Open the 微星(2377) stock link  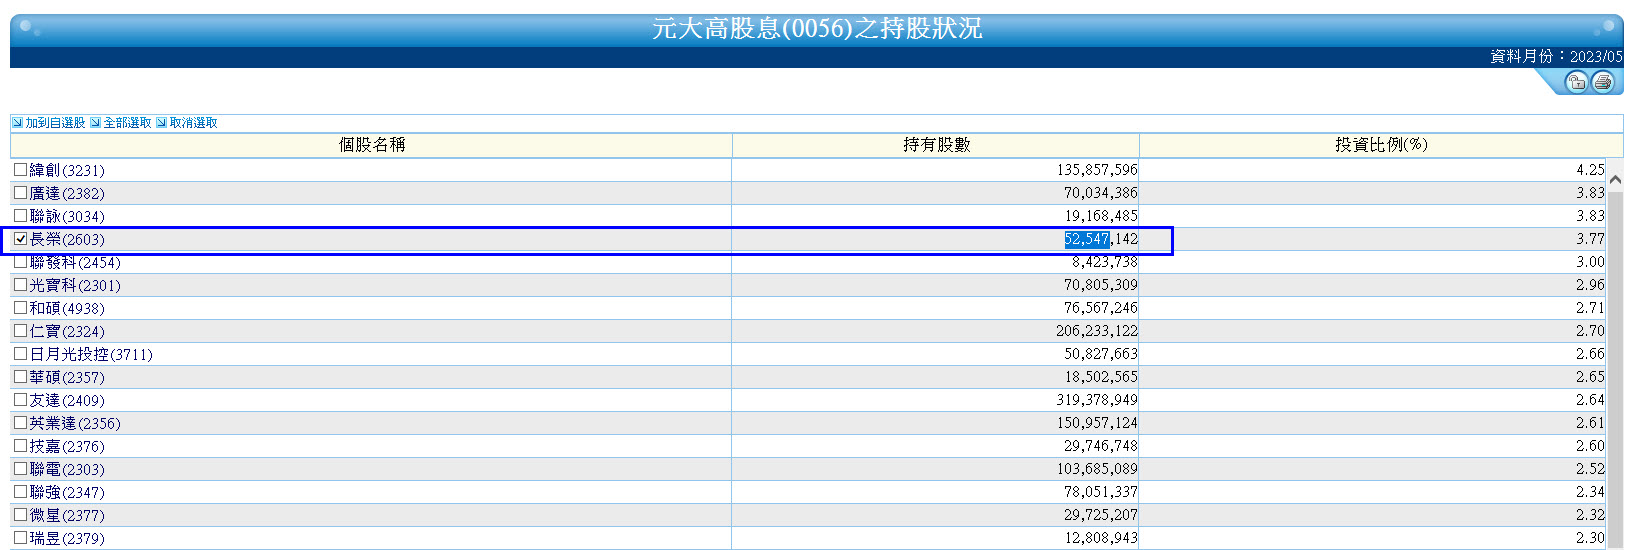point(67,516)
